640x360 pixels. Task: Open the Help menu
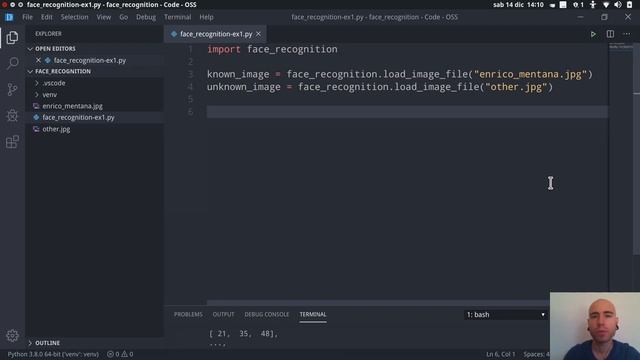pyautogui.click(x=206, y=17)
